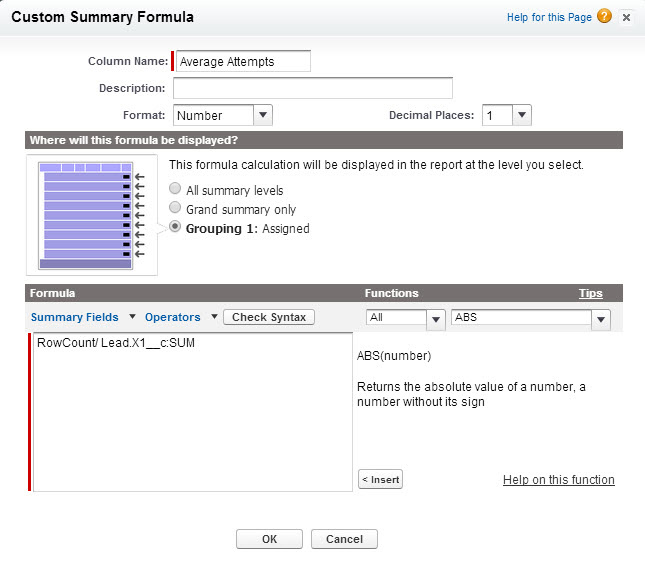
Task: Select the All summary levels option
Action: (x=175, y=188)
